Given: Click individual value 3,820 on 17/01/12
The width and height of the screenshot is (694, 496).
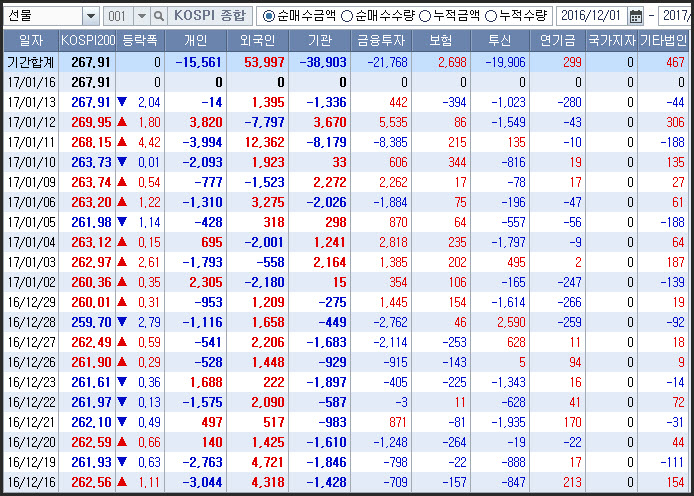Looking at the screenshot, I should [x=206, y=122].
